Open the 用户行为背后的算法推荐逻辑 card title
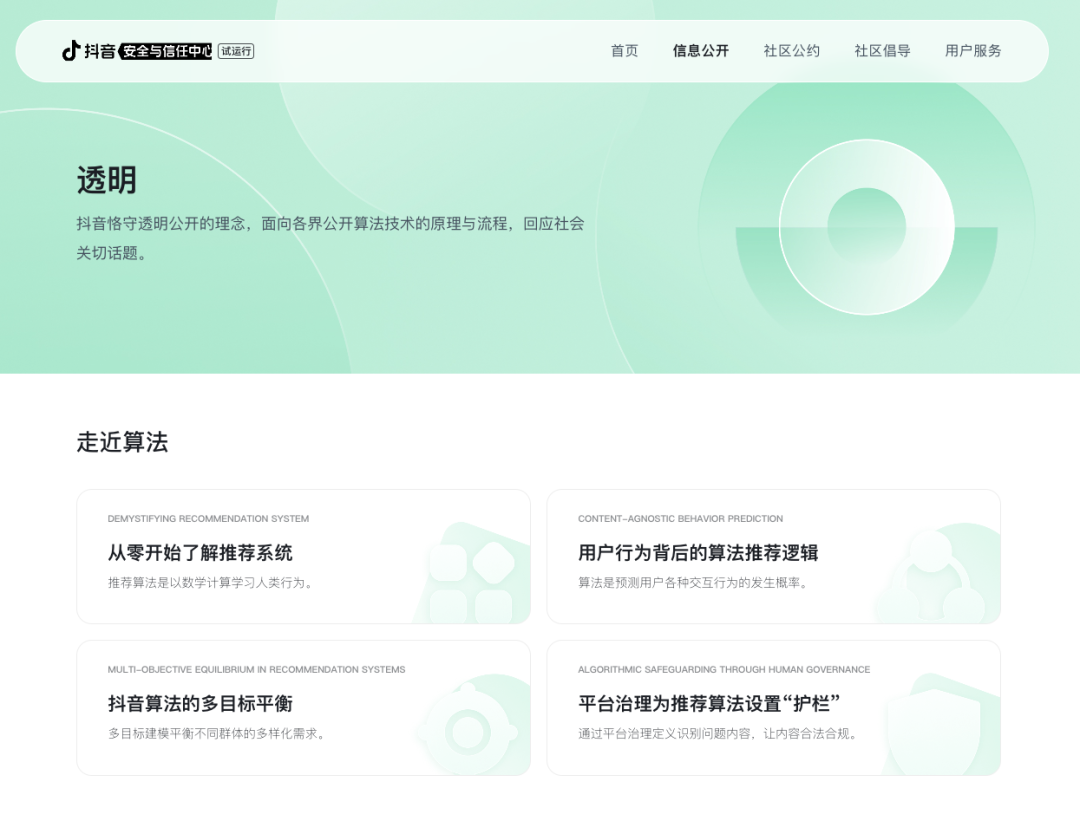 (698, 552)
